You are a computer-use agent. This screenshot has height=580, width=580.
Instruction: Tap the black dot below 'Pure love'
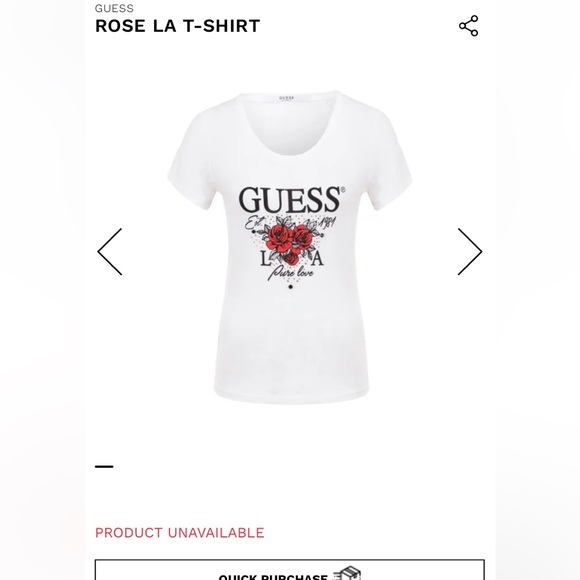point(290,287)
